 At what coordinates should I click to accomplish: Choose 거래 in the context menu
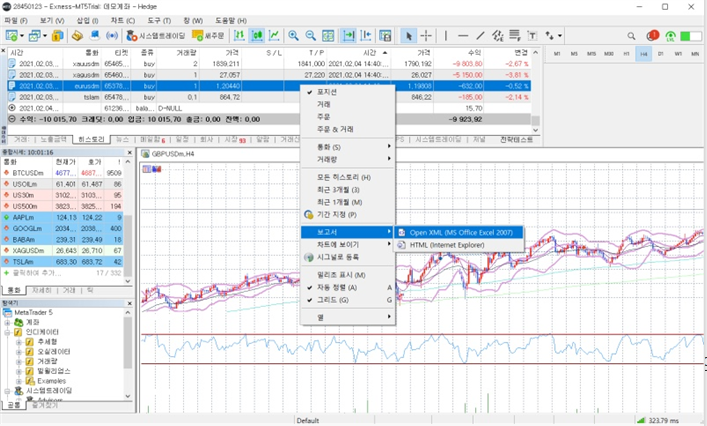coord(348,104)
